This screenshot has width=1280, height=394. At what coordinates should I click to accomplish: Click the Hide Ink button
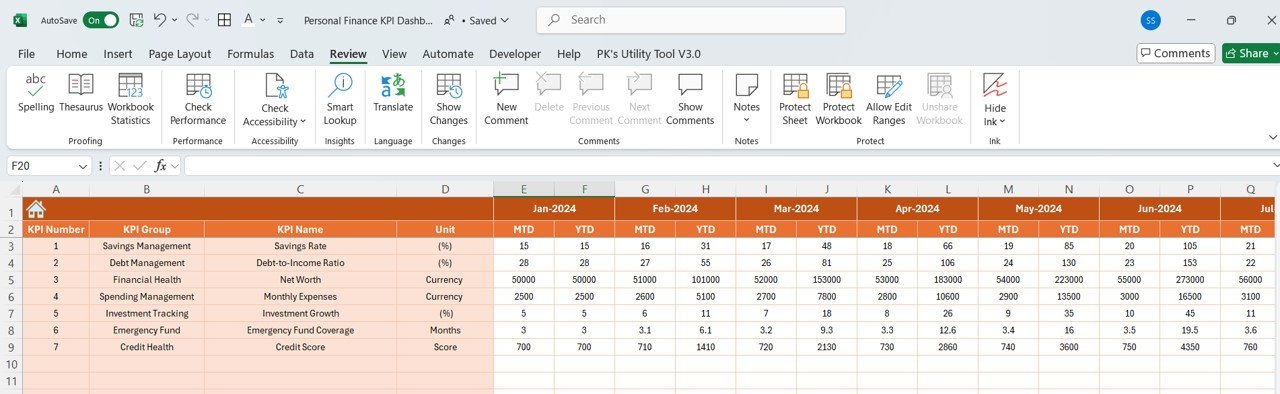(995, 99)
